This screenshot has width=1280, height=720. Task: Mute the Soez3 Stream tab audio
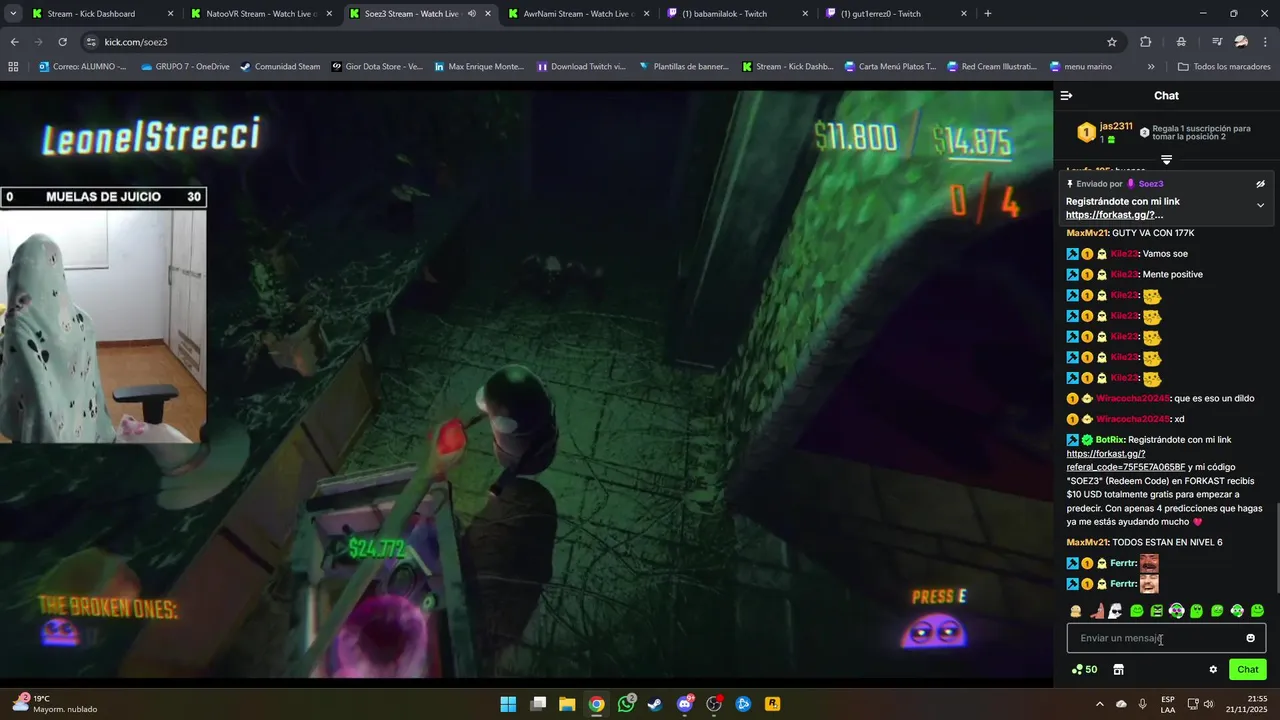(472, 14)
